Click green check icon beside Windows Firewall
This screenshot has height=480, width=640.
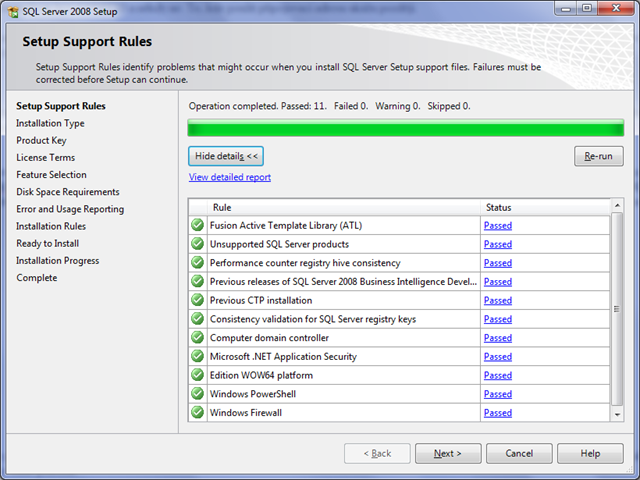(197, 413)
